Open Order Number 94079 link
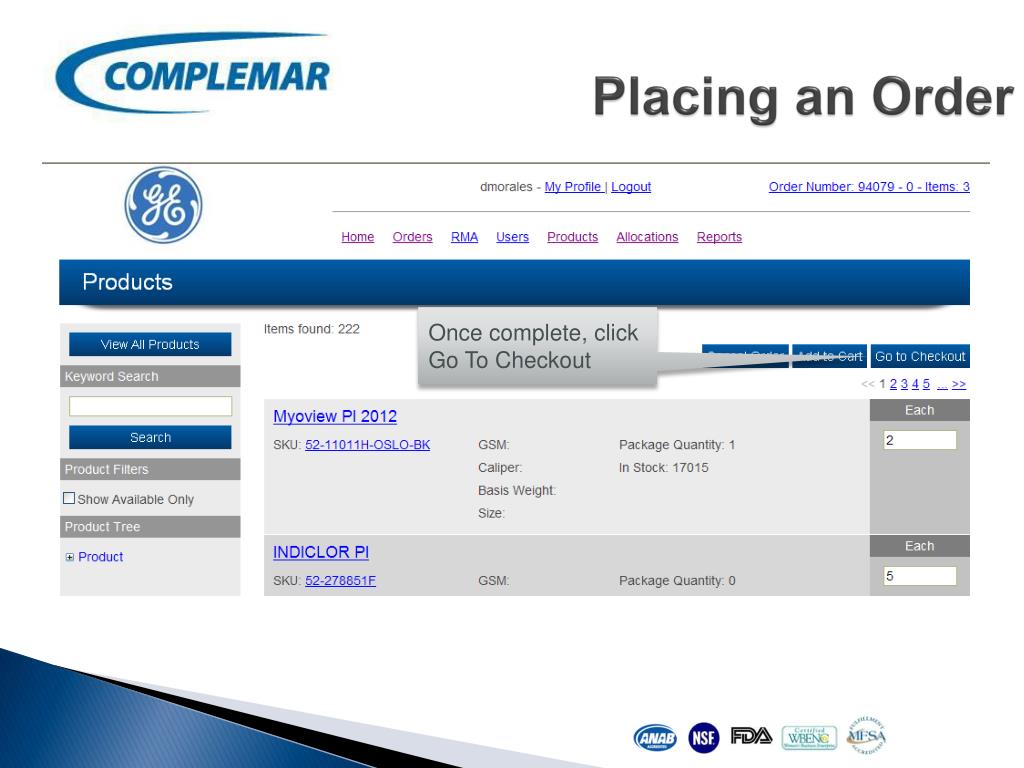 869,187
